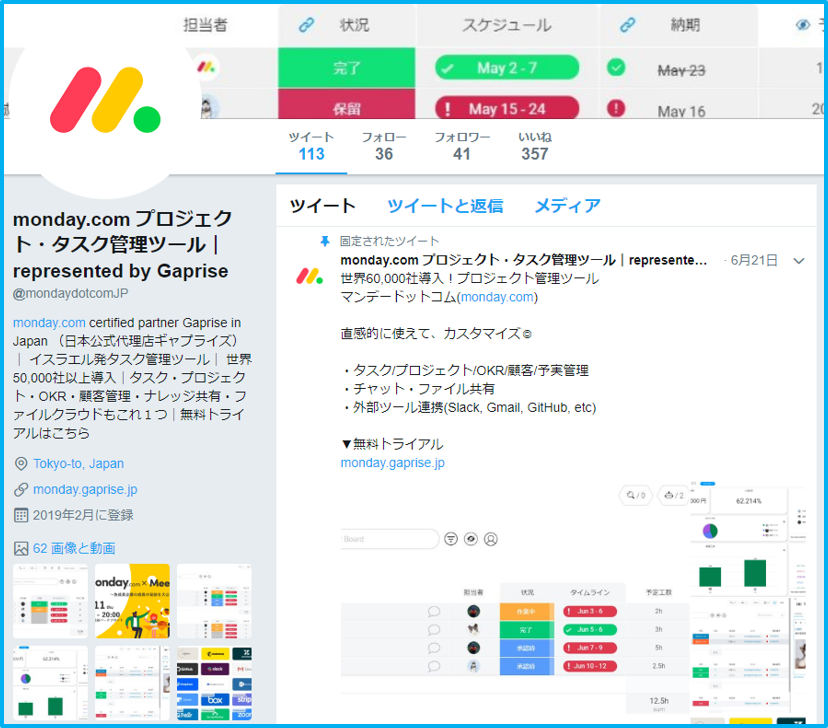This screenshot has height=728, width=828.
Task: Toggle the eye icon in the header banner
Action: point(801,25)
